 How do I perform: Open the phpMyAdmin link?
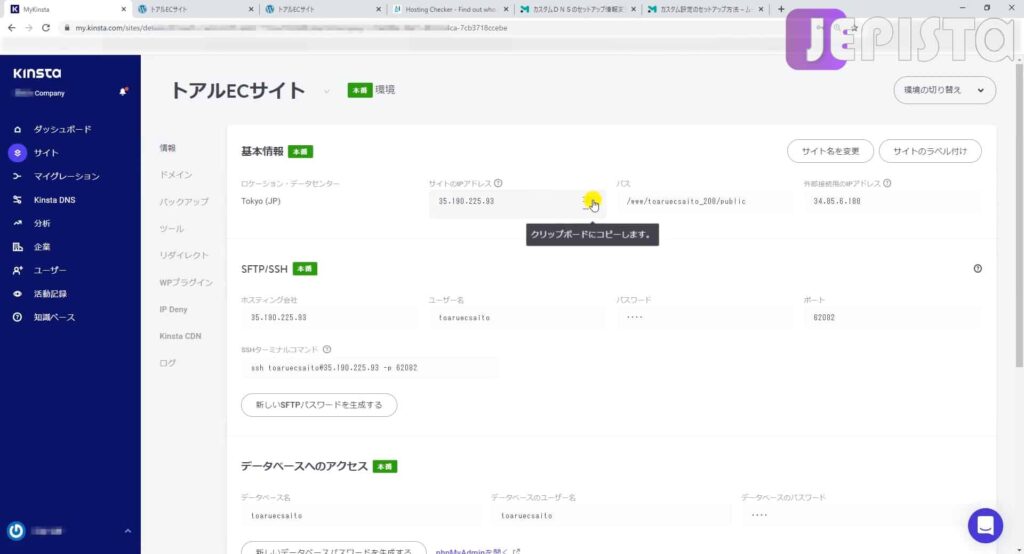(x=478, y=551)
